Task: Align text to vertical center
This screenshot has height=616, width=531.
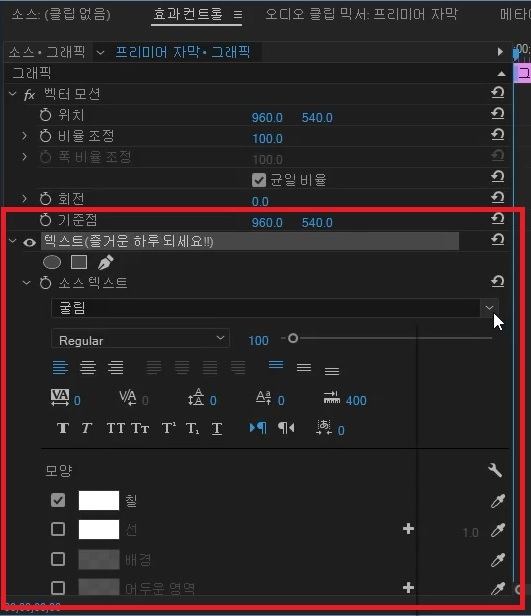Action: 304,367
